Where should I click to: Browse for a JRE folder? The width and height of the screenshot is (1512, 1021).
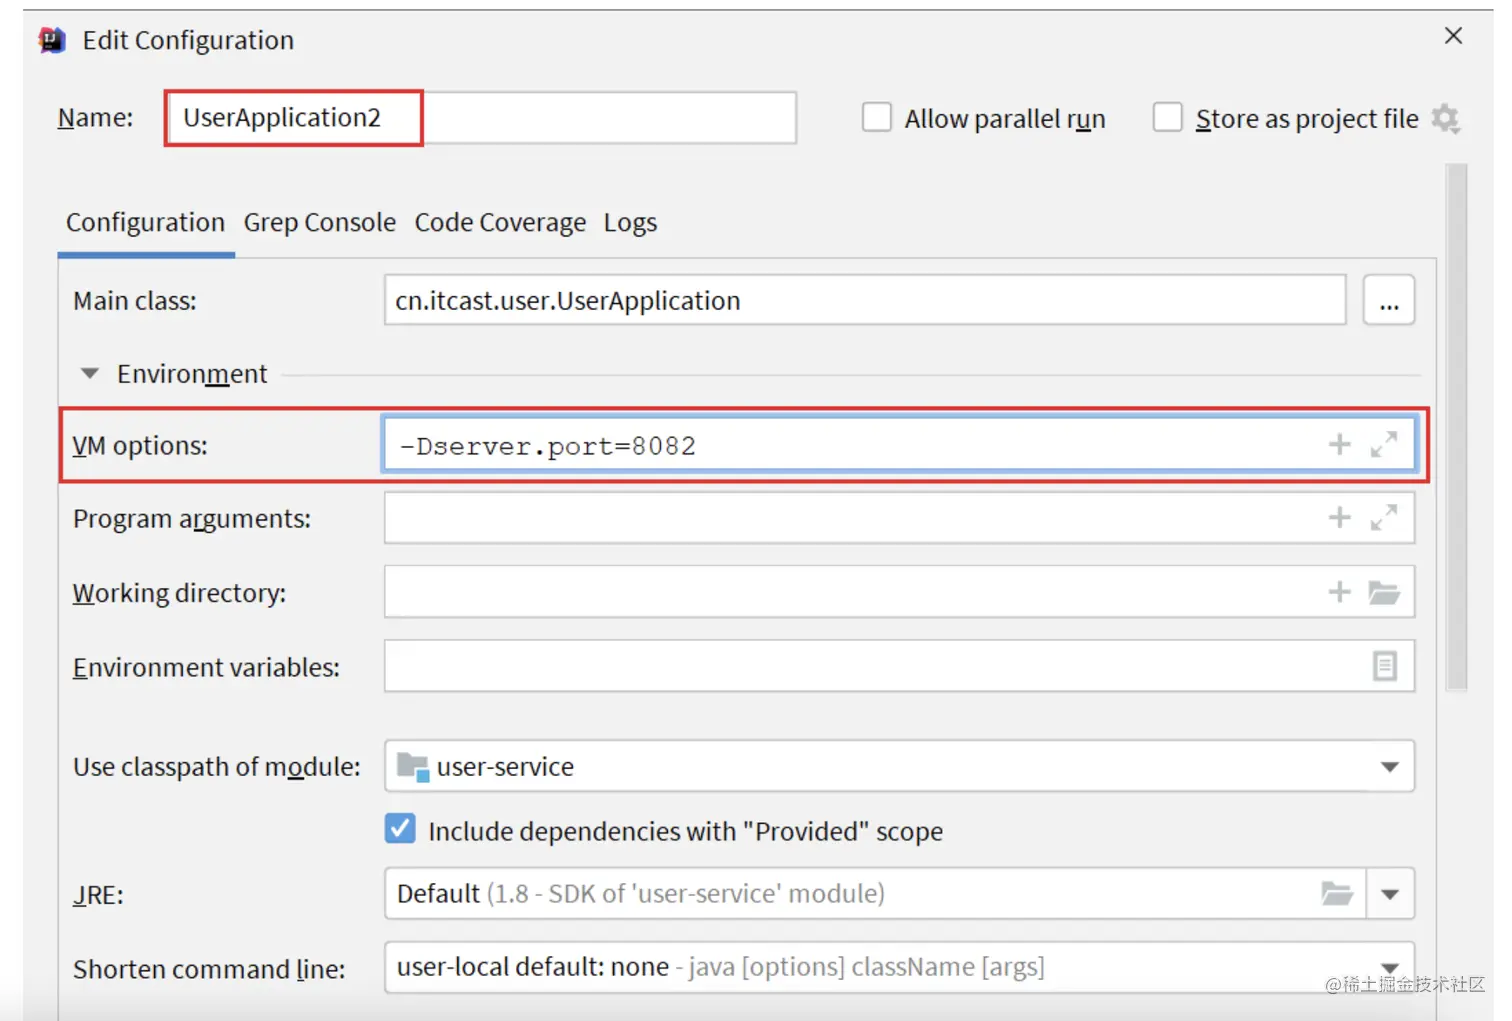coord(1337,893)
